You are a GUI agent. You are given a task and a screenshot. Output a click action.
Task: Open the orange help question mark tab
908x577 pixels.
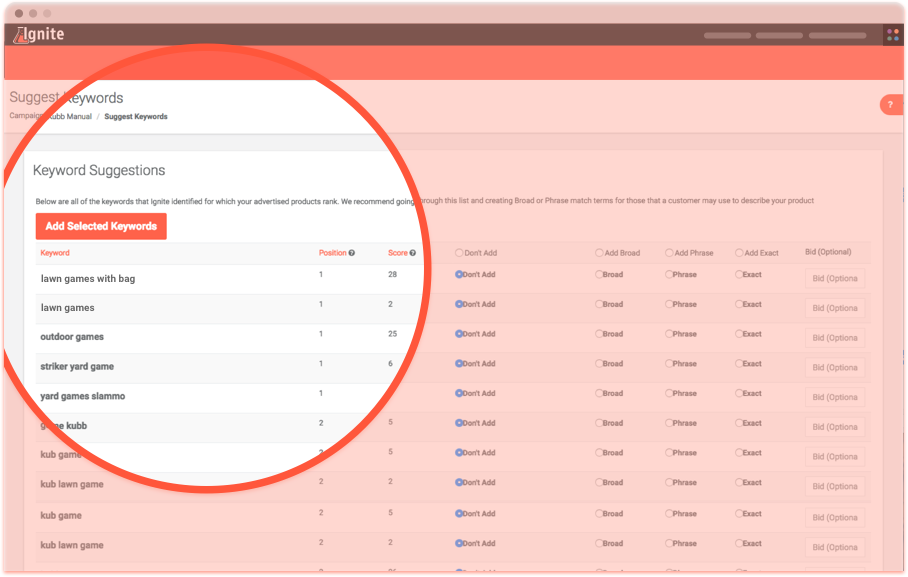click(891, 105)
